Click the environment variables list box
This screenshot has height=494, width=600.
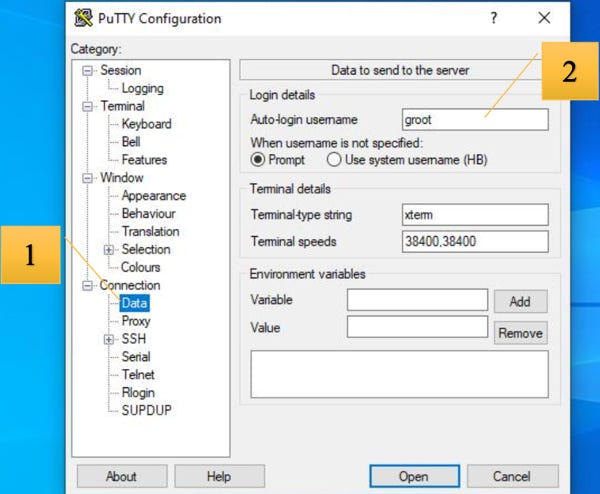pos(399,374)
